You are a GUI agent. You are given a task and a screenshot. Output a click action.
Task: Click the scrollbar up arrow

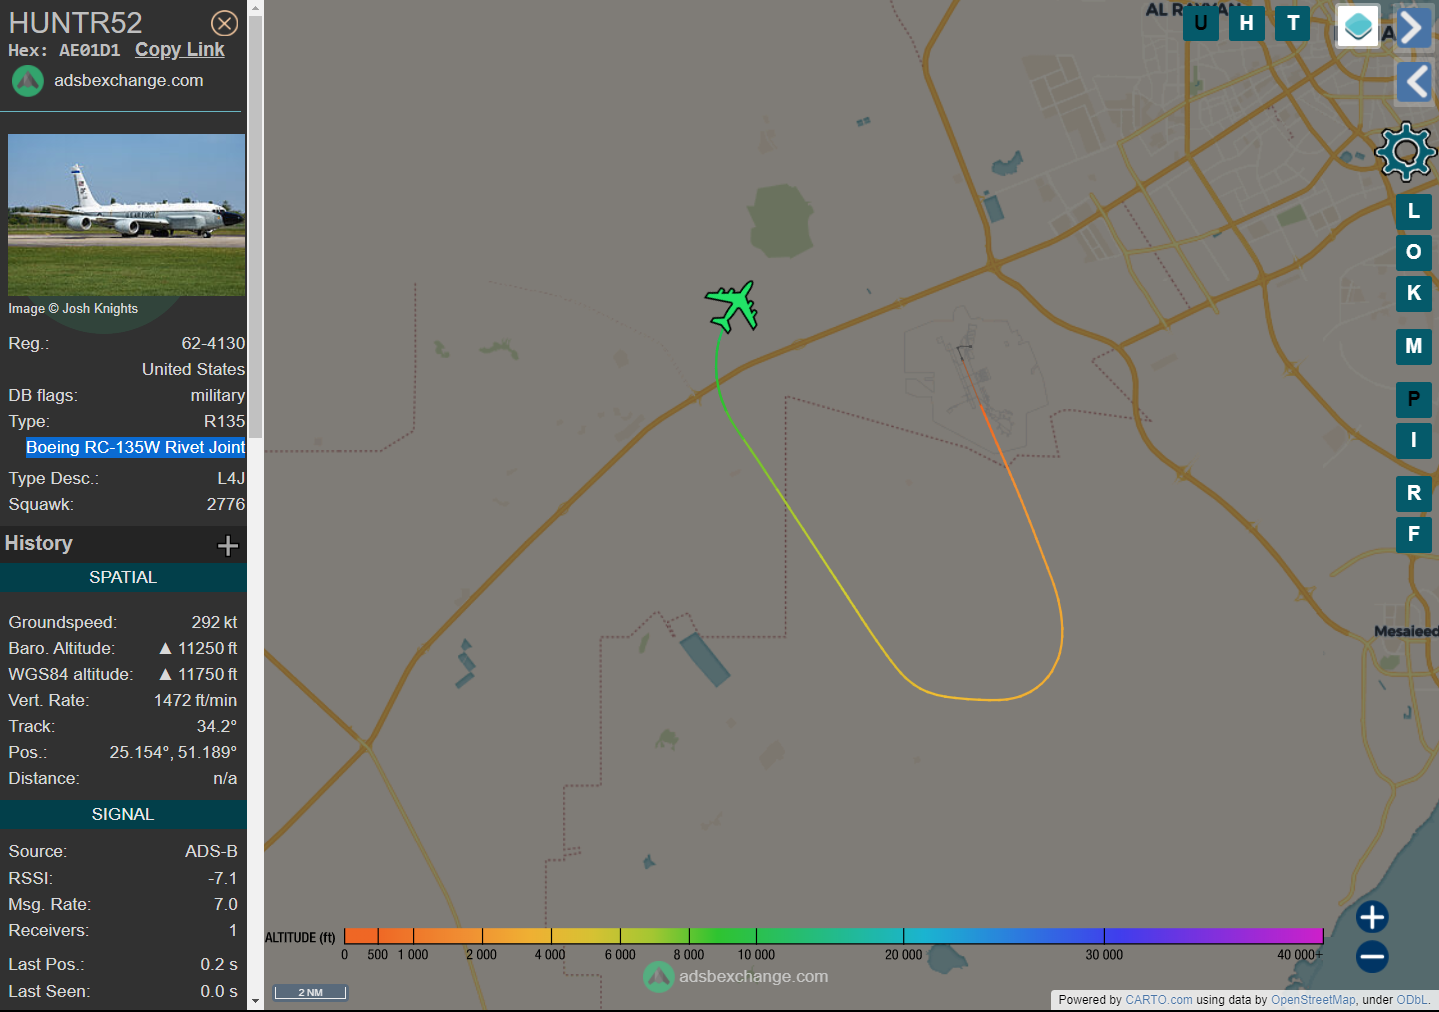[255, 8]
